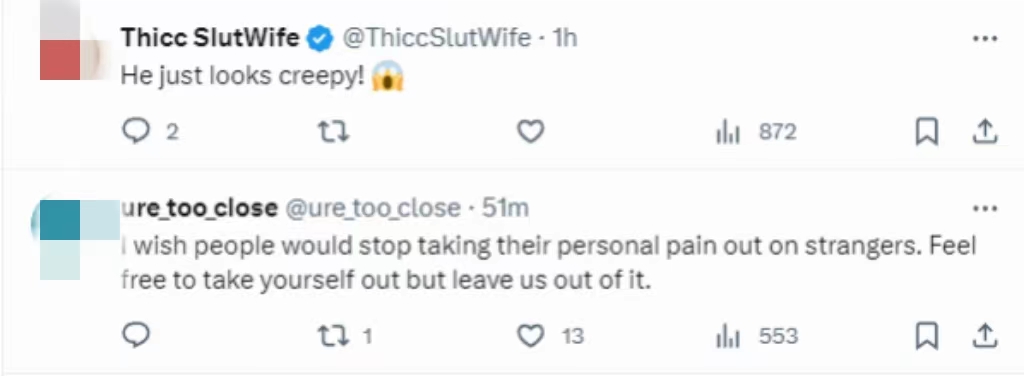Image resolution: width=1024 pixels, height=376 pixels.
Task: Bookmark the ure_too_close tweet
Action: pyautogui.click(x=926, y=336)
